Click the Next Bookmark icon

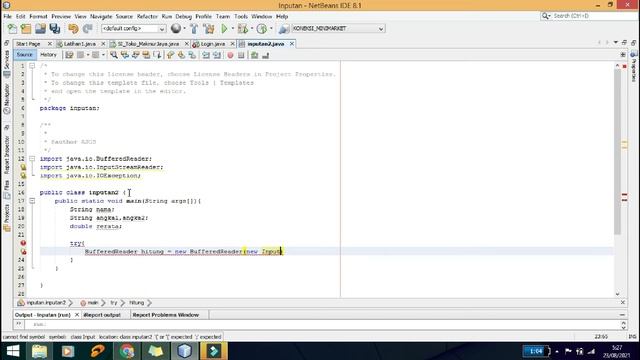click(x=181, y=55)
